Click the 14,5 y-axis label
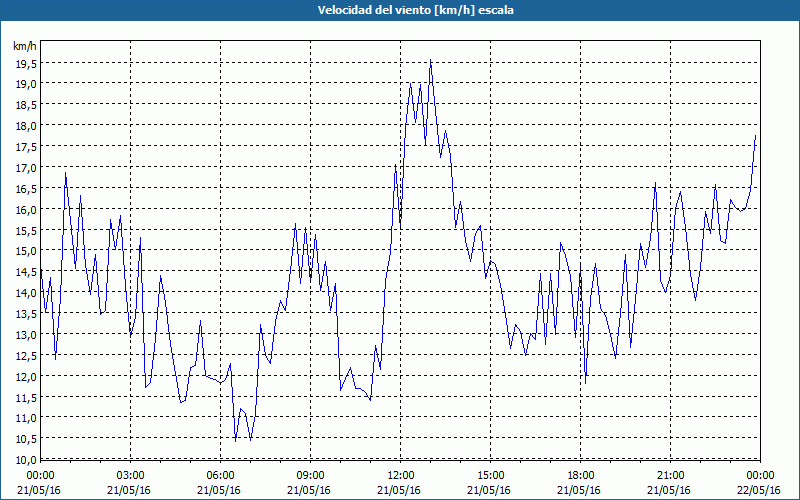 click(25, 272)
